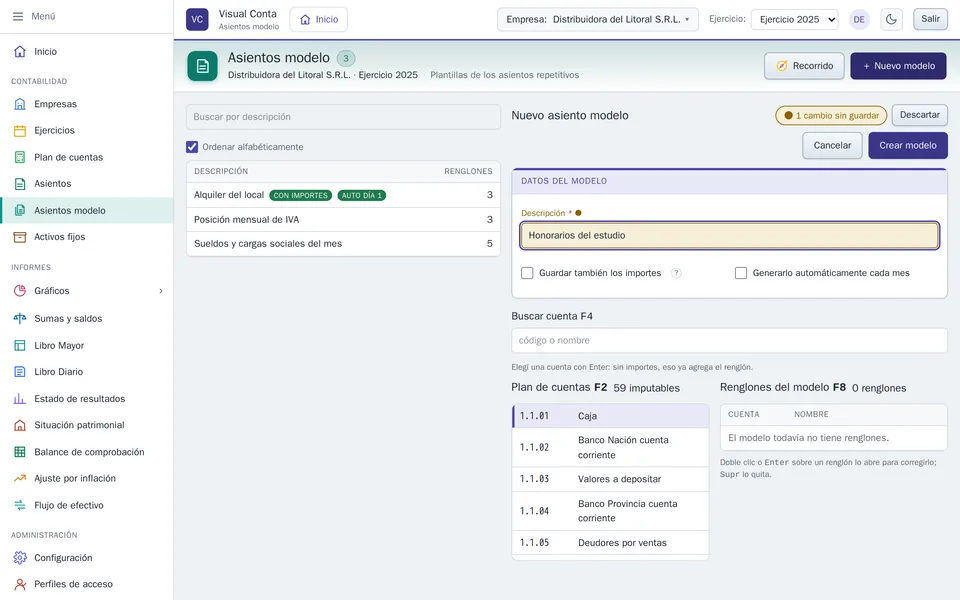Click the Nuevo modelo button
Image resolution: width=960 pixels, height=600 pixels.
(x=898, y=66)
